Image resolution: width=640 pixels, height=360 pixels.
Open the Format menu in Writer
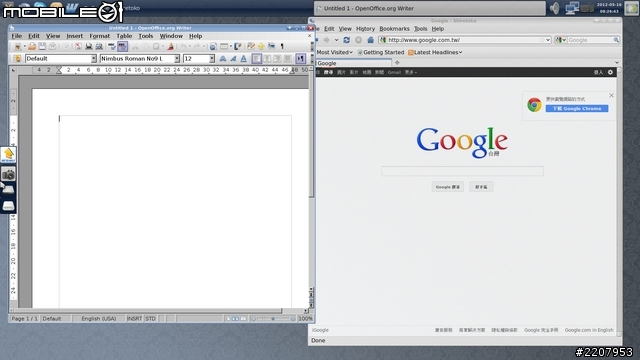pyautogui.click(x=100, y=36)
